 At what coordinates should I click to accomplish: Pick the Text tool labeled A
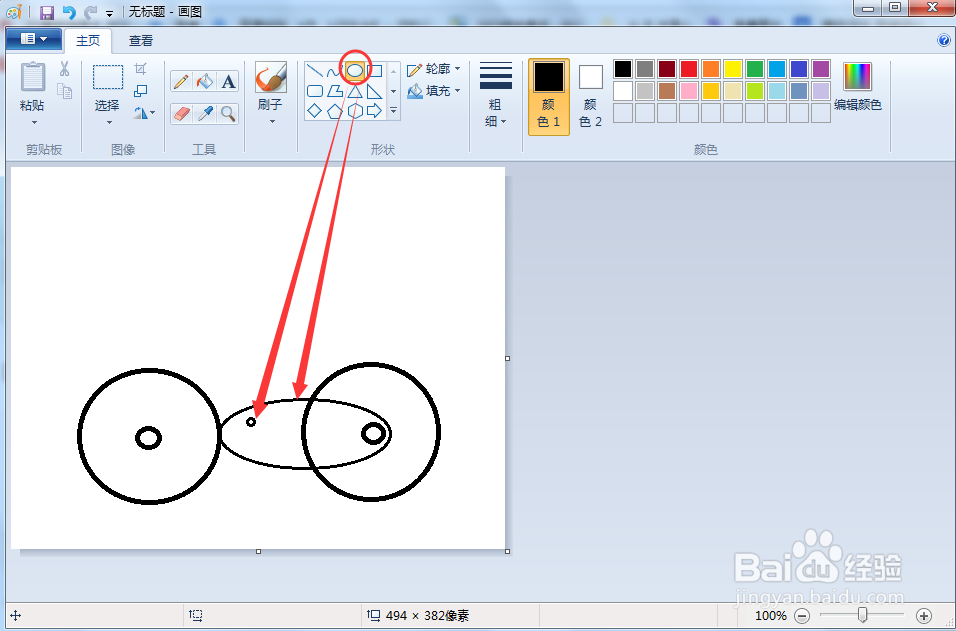coord(227,82)
